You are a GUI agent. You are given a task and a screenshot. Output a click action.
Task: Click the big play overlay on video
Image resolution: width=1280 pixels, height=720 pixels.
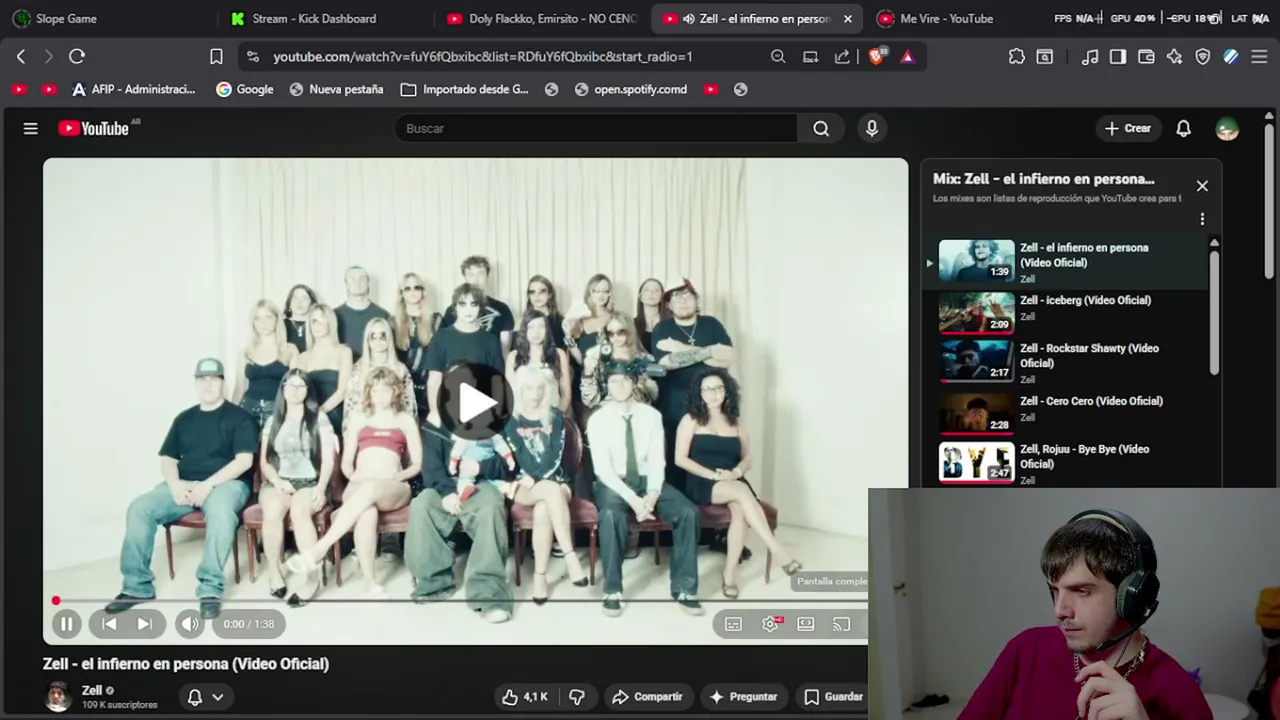(476, 402)
